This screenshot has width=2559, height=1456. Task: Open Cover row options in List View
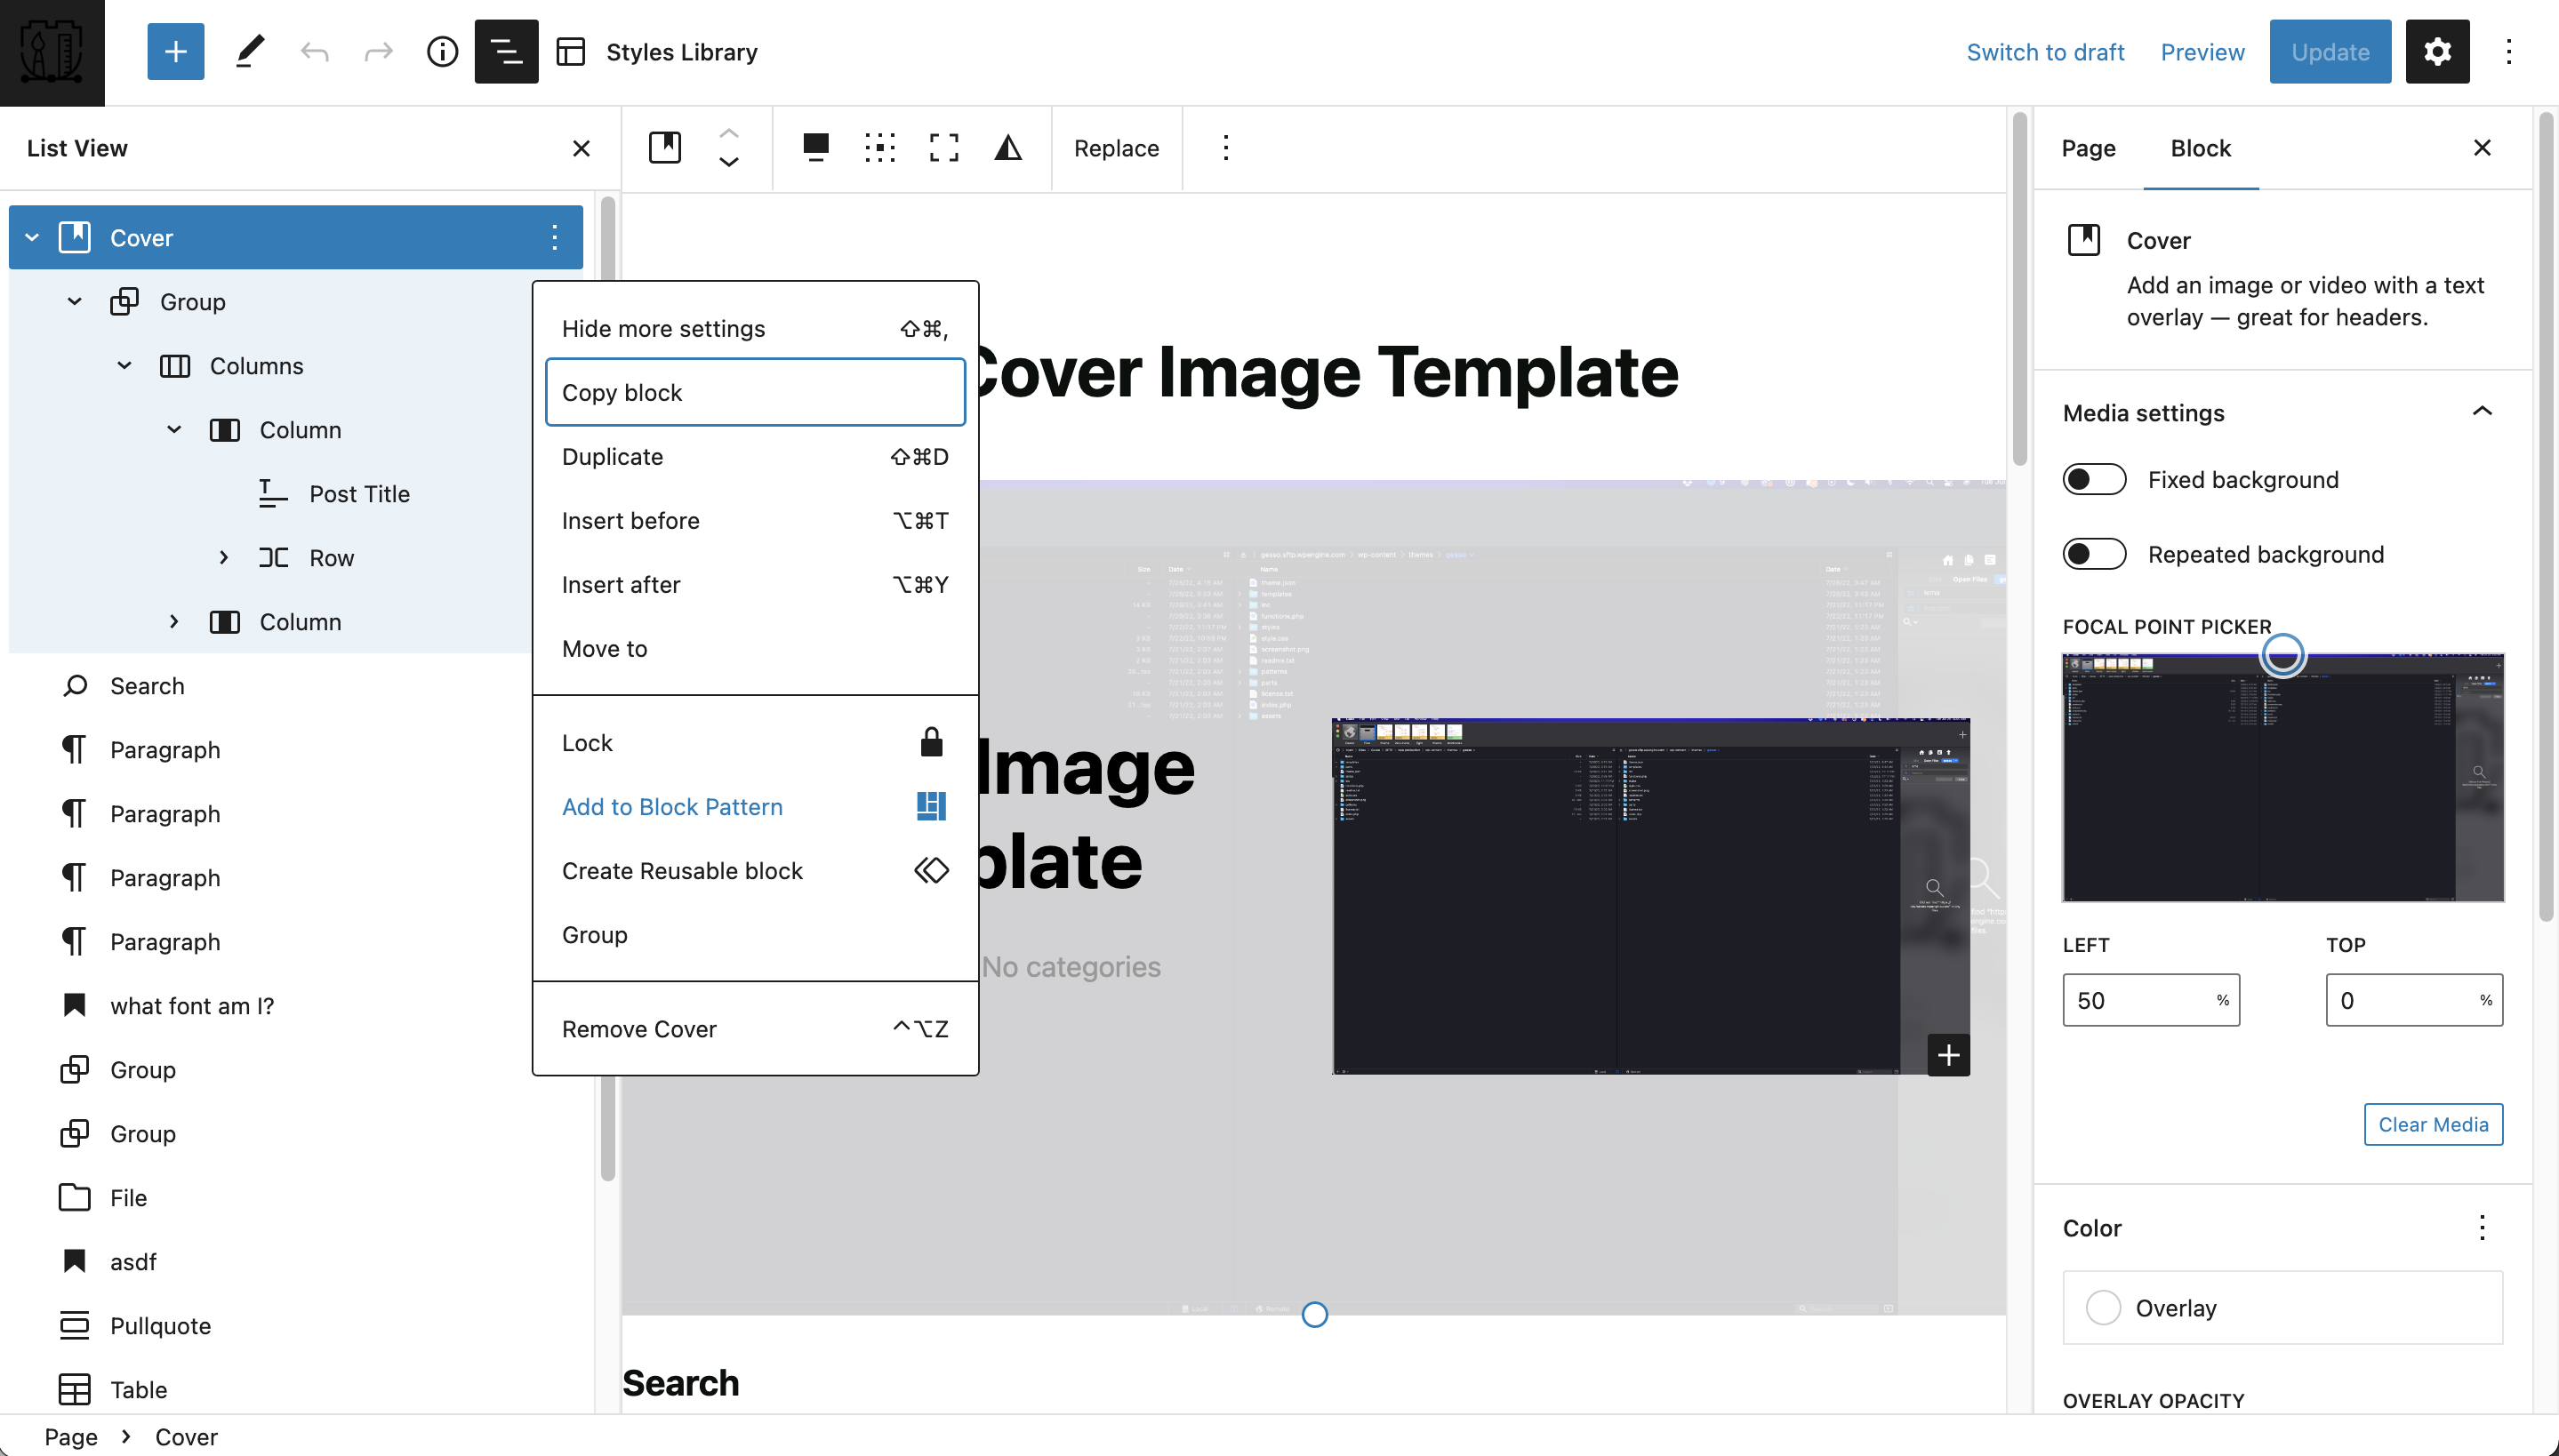click(554, 237)
